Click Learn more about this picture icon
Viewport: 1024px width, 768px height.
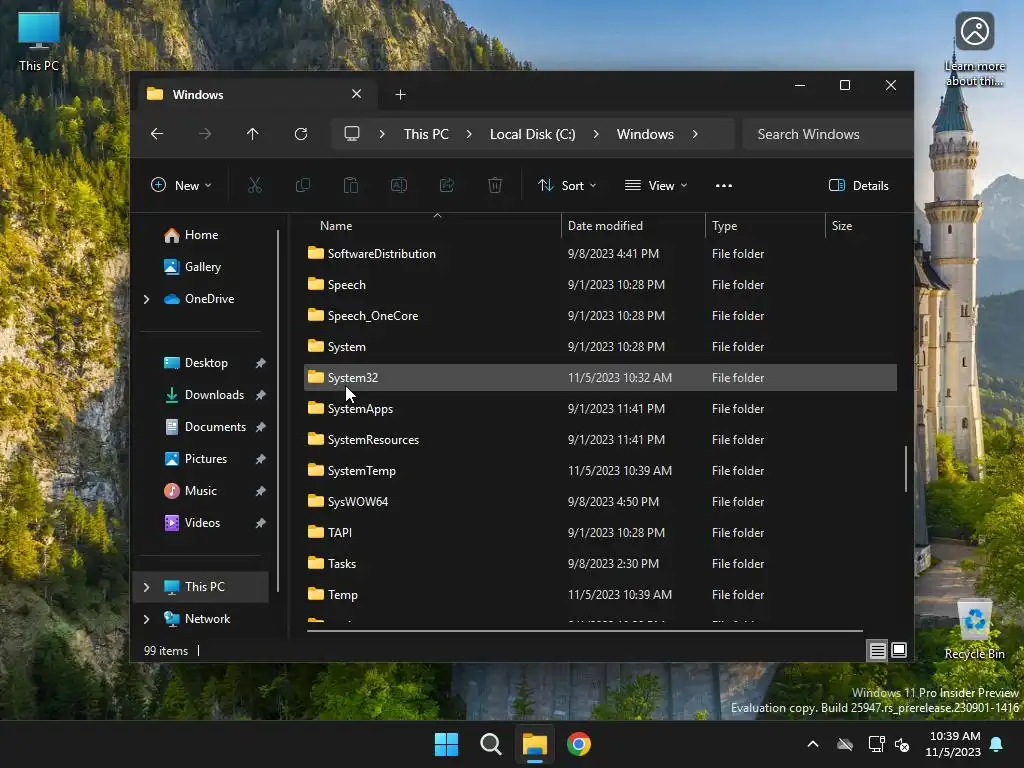click(x=974, y=49)
